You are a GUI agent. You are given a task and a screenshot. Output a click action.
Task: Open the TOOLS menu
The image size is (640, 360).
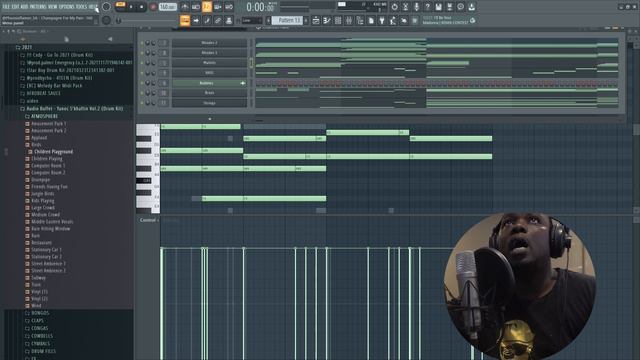pyautogui.click(x=82, y=7)
